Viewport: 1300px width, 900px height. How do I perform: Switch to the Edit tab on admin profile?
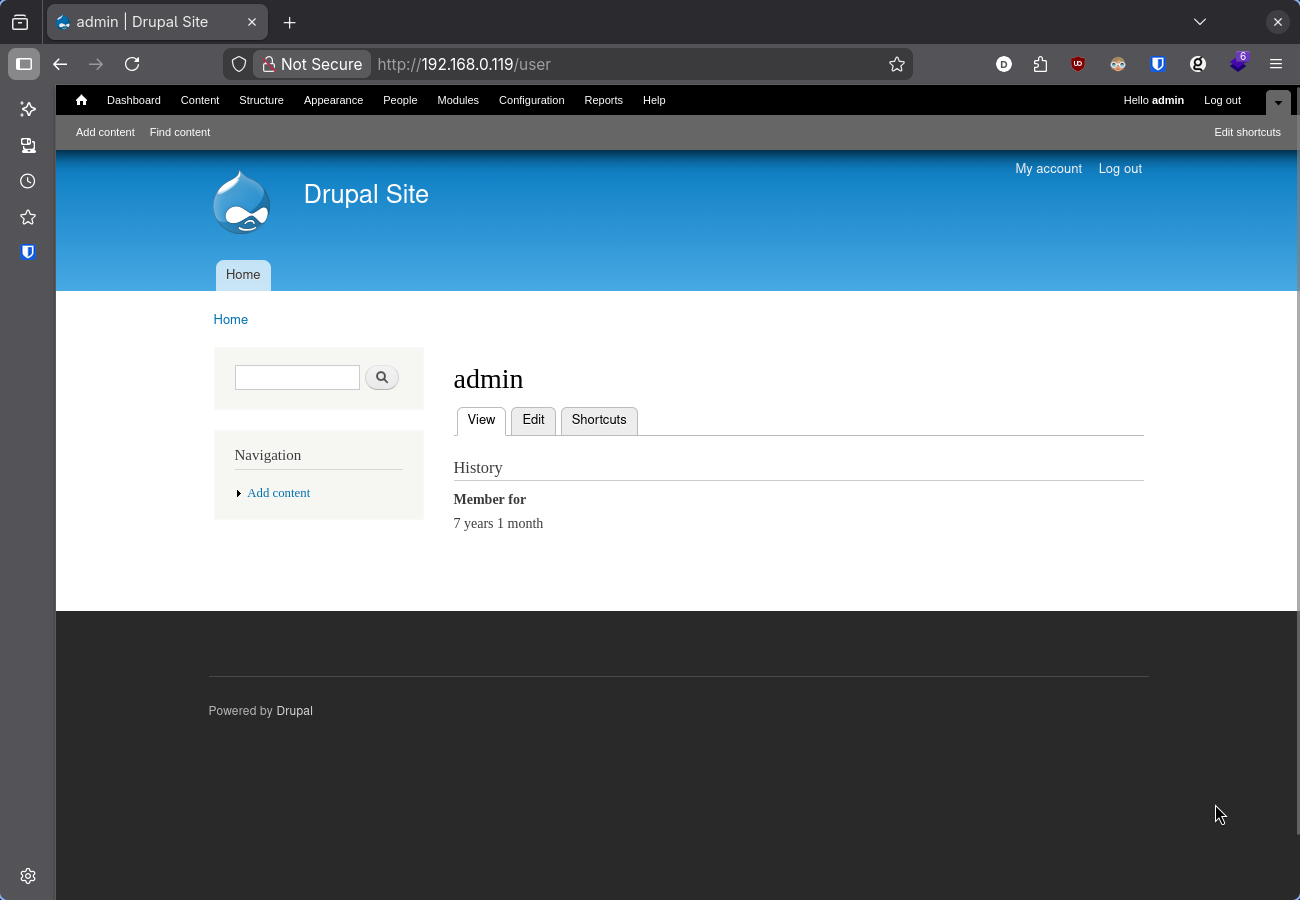(x=533, y=420)
